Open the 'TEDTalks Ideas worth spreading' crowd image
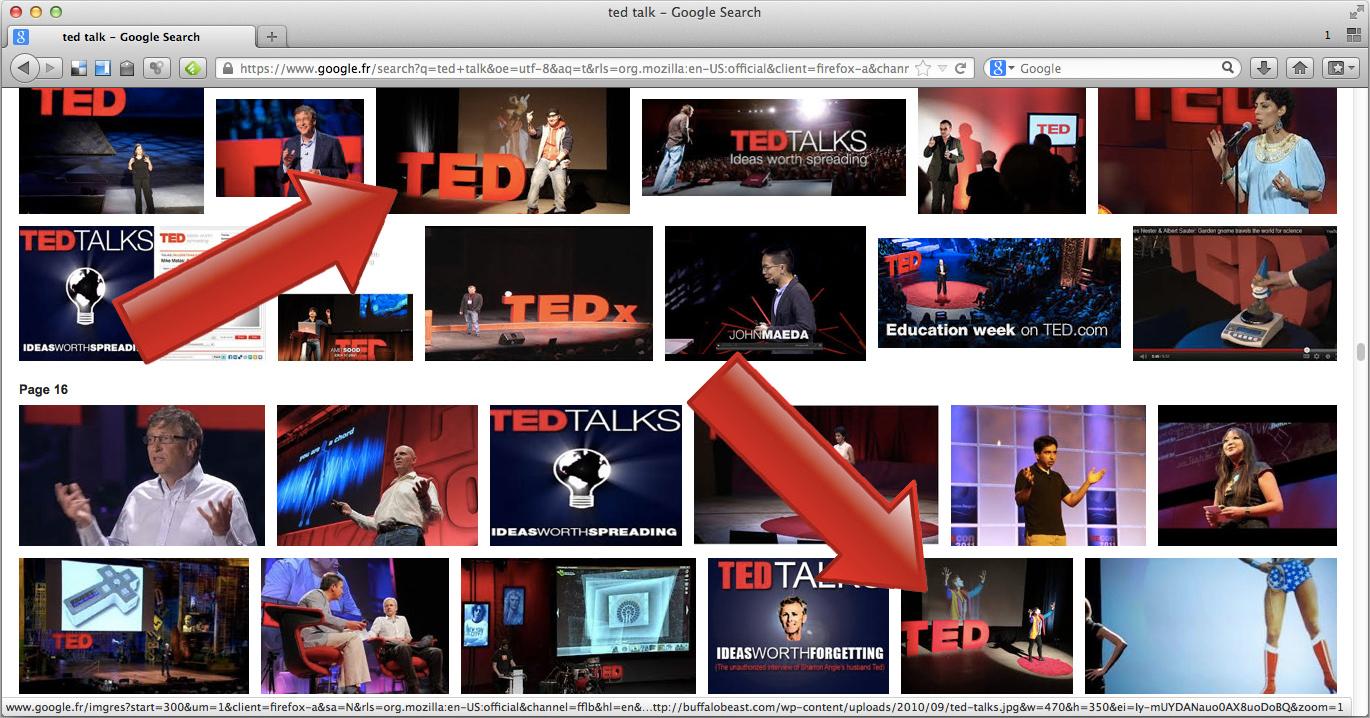1370x718 pixels. (774, 147)
